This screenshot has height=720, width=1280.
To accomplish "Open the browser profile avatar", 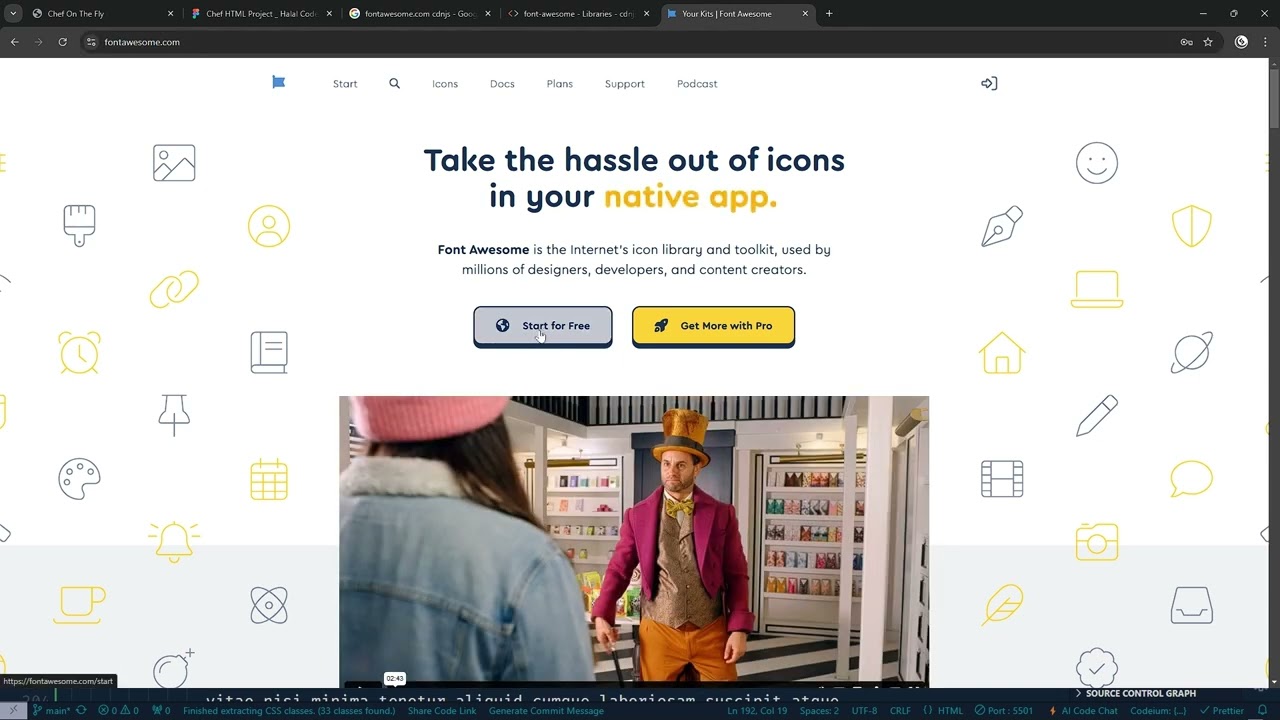I will pyautogui.click(x=1241, y=42).
